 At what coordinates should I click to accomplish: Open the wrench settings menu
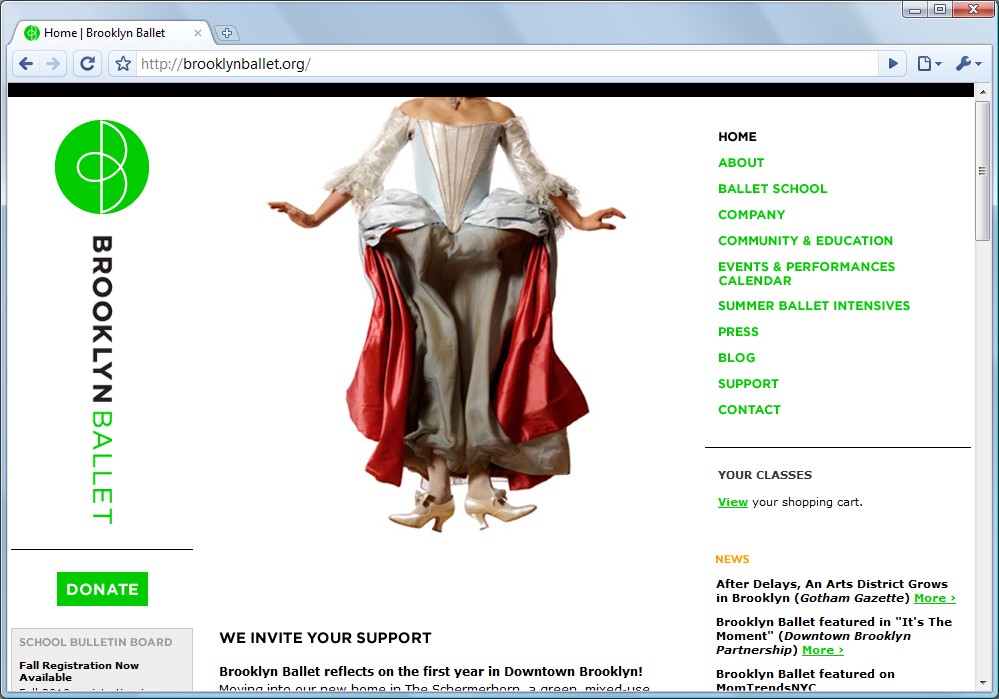(968, 64)
